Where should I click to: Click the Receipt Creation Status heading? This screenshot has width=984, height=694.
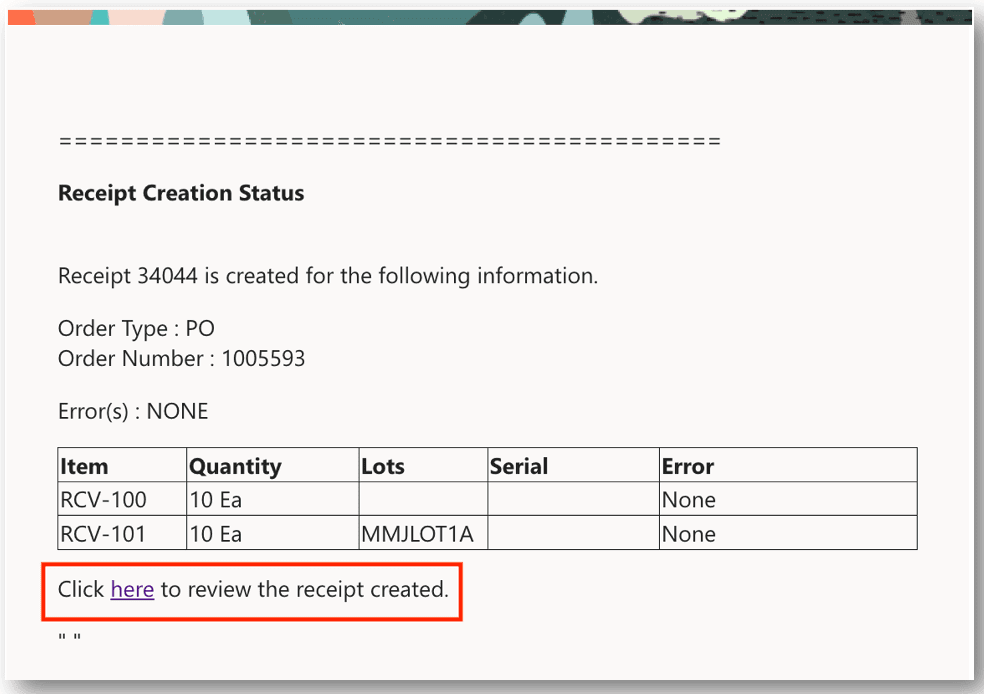(x=181, y=193)
